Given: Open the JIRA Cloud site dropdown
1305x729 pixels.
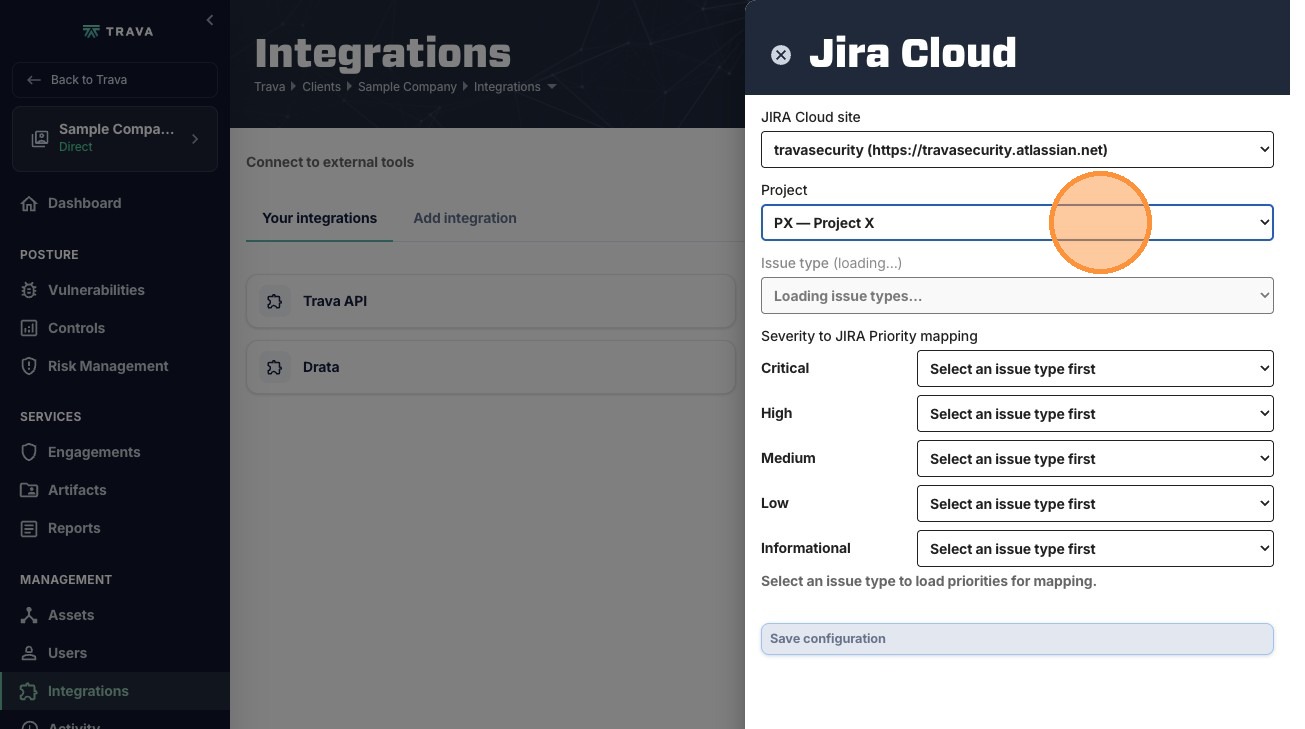Looking at the screenshot, I should point(1017,150).
